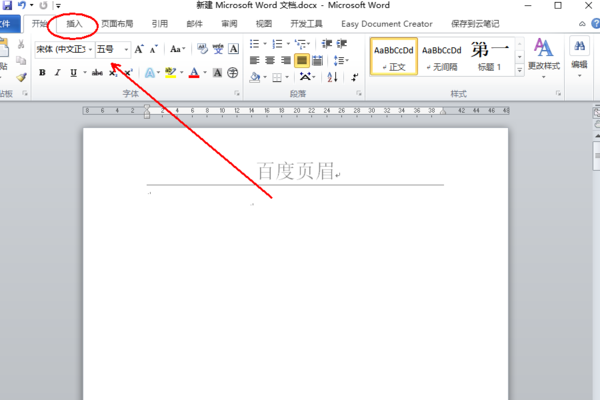This screenshot has width=600, height=400.
Task: Open line spacing dropdown
Action: pos(341,60)
